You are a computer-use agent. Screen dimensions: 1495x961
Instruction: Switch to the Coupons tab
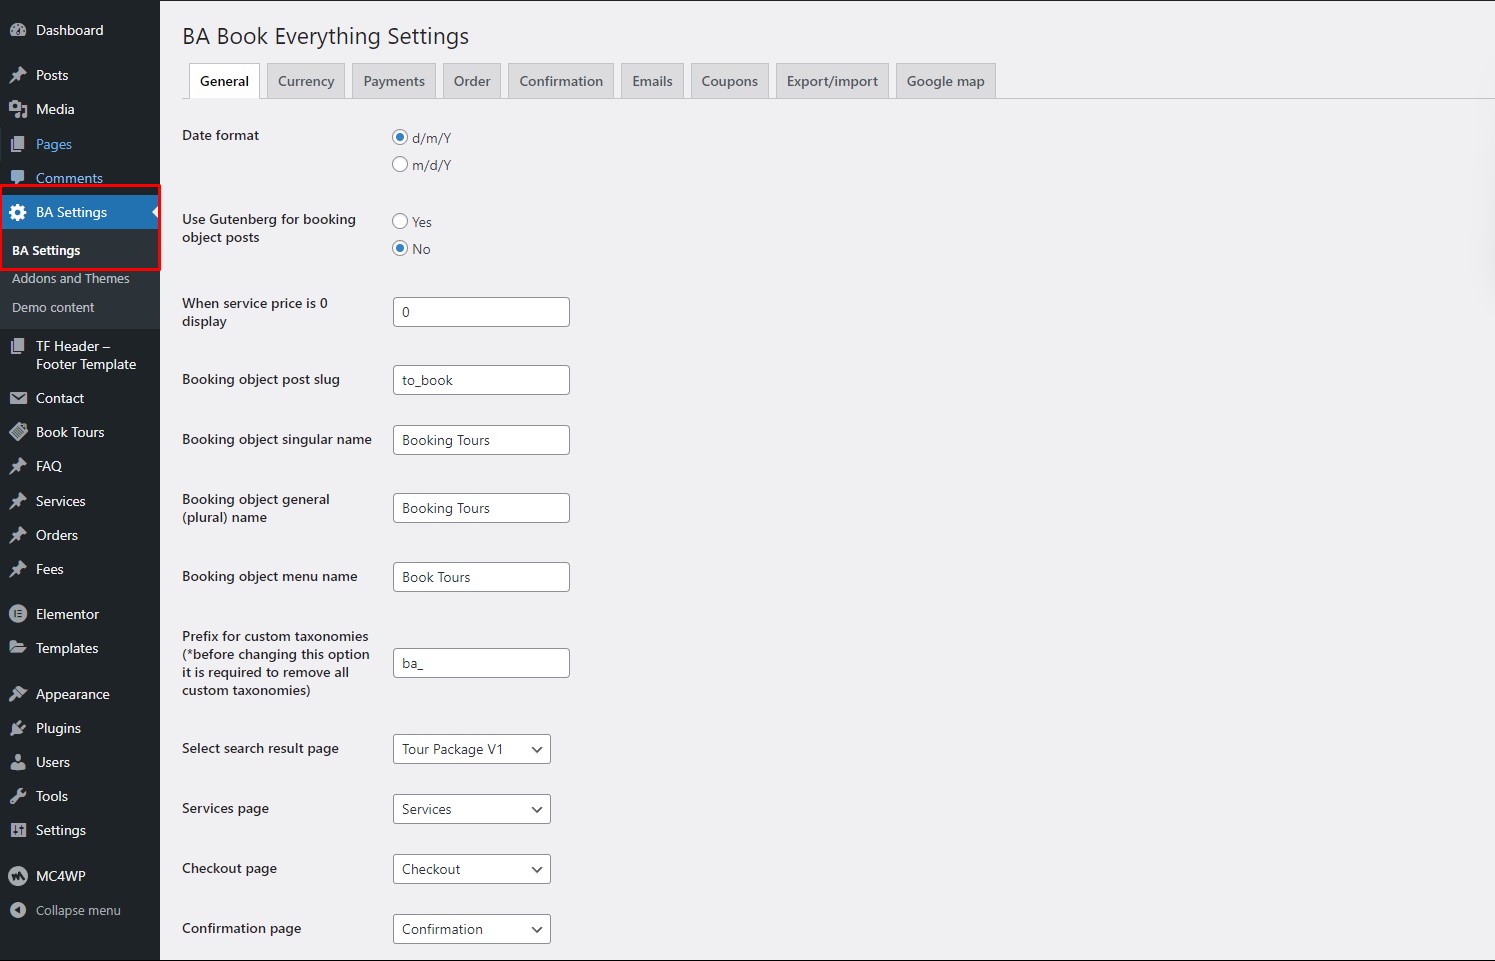pos(730,81)
